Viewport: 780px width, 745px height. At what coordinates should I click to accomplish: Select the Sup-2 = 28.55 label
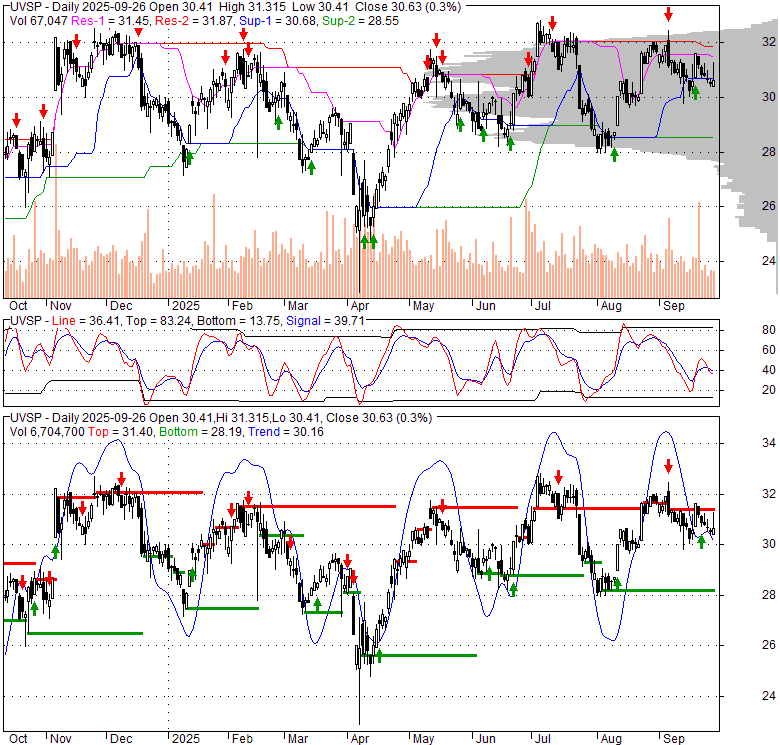360,21
